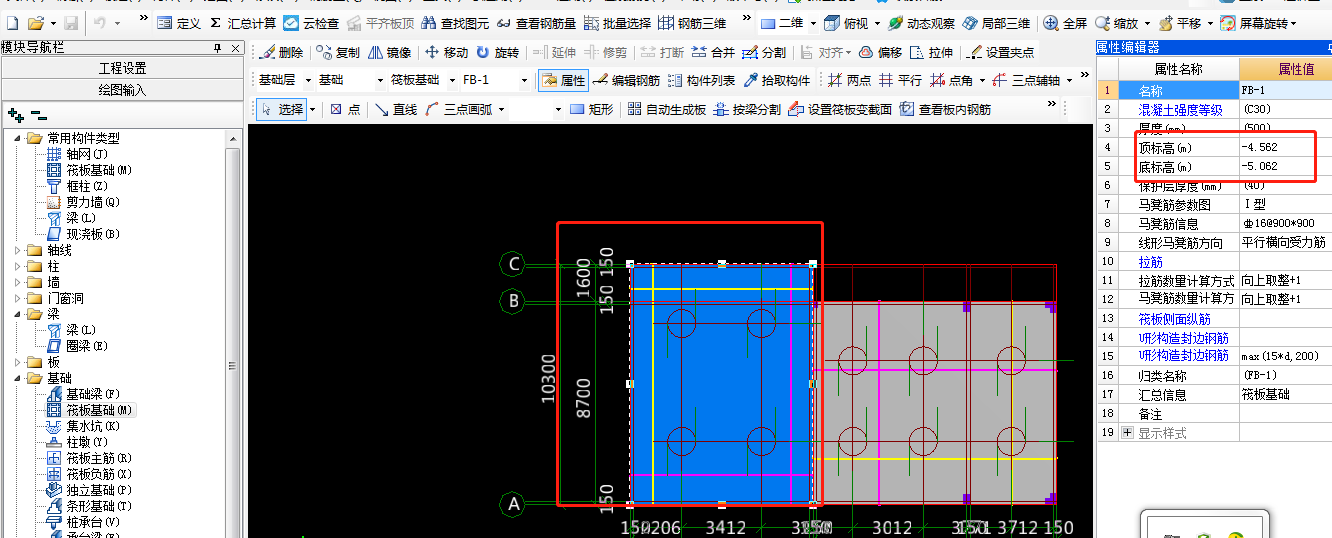Click 设置筏板变截面 tool

(840, 110)
